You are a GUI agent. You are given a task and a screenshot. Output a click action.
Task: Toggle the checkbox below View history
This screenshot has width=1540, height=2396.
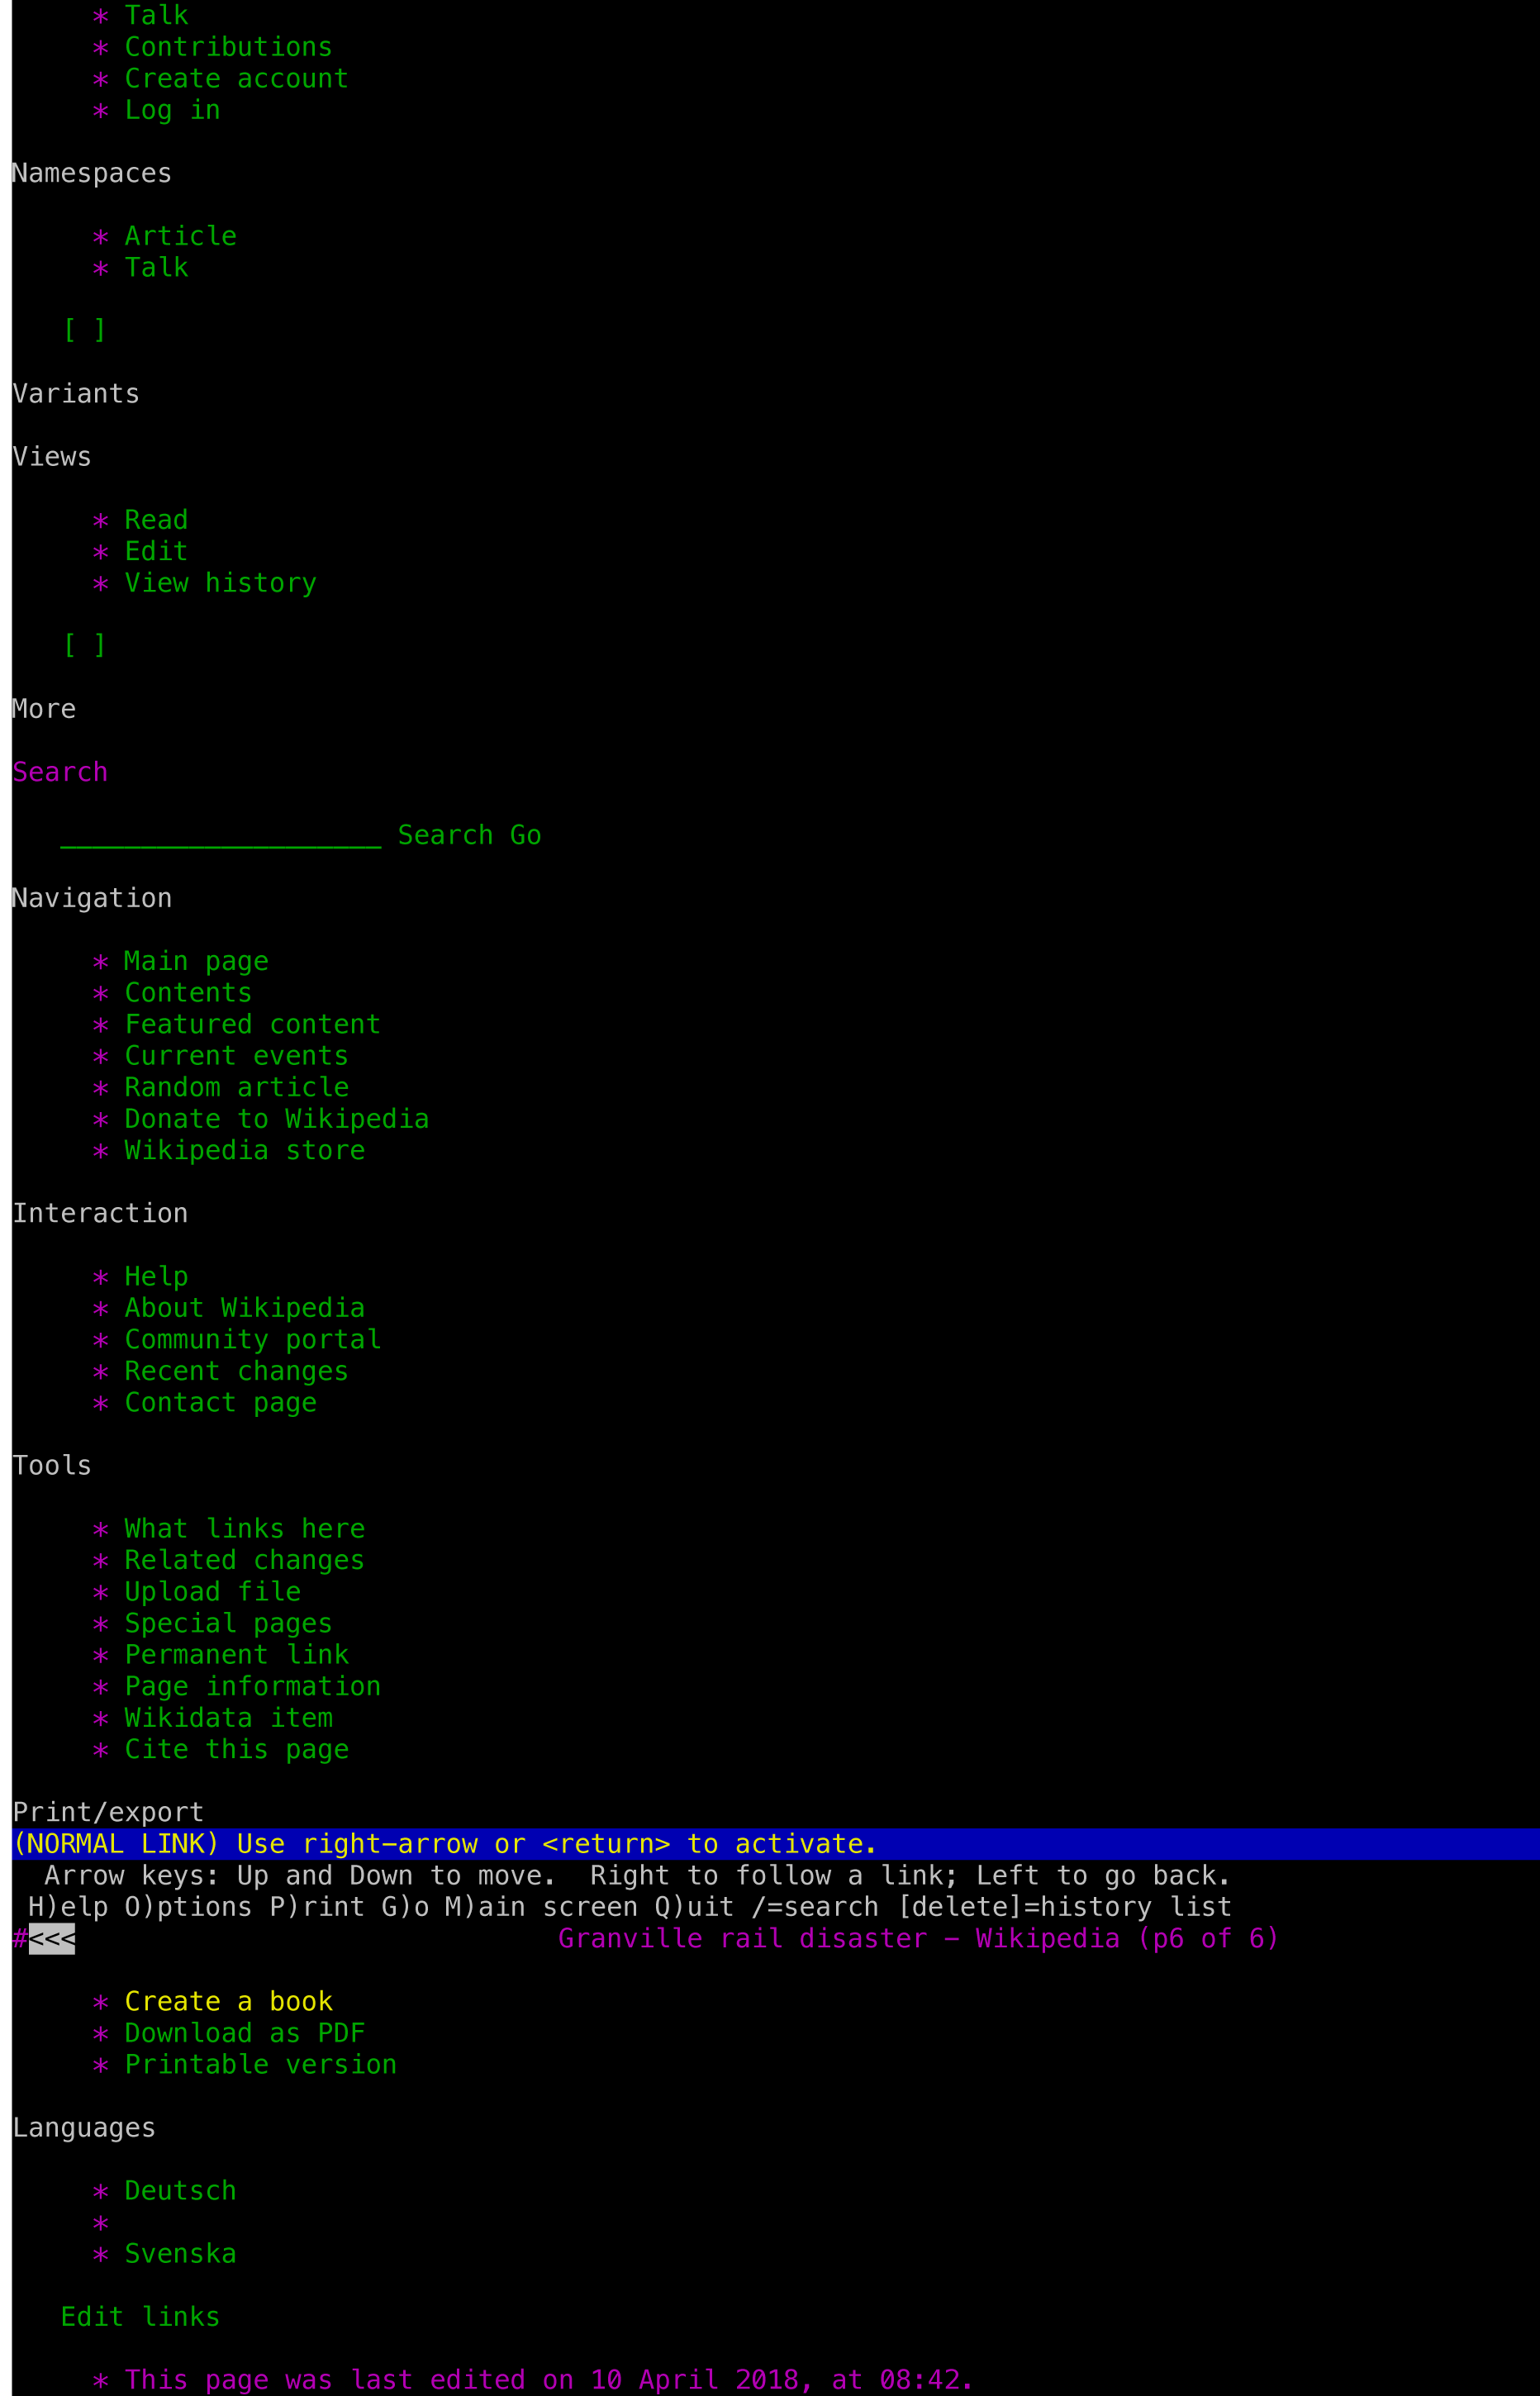(x=85, y=645)
